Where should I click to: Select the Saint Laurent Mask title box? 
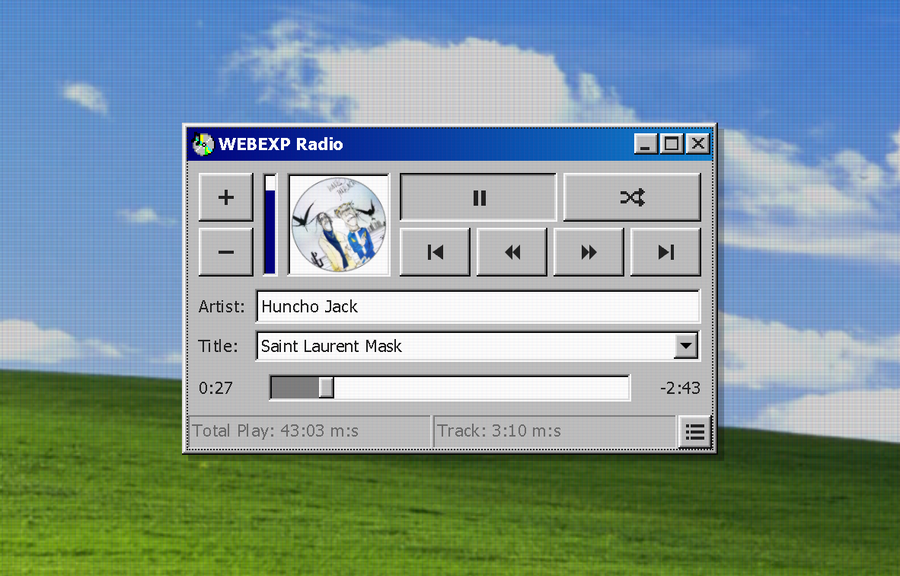[x=478, y=346]
